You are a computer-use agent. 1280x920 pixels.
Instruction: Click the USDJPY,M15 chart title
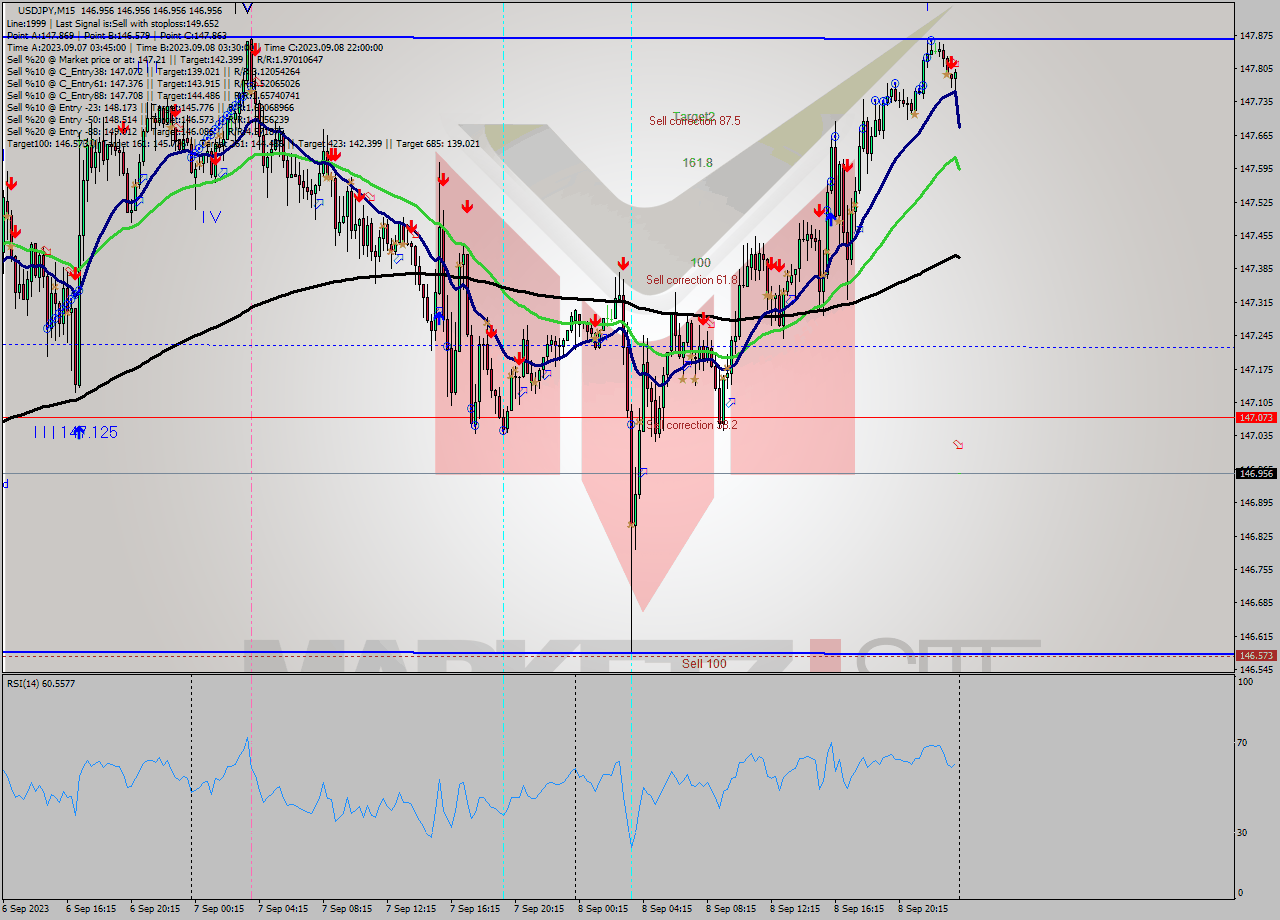[x=46, y=10]
